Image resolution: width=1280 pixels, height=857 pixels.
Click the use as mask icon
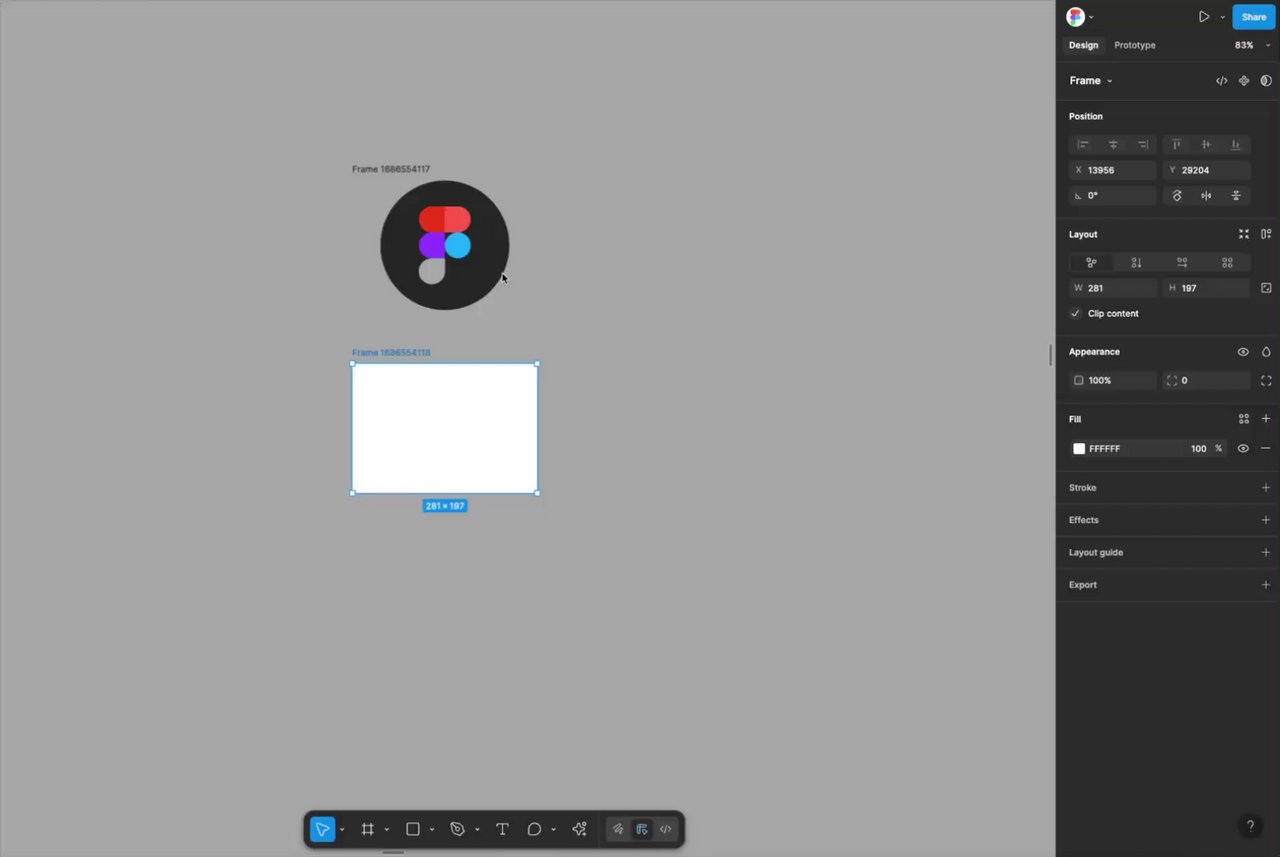(x=1266, y=81)
